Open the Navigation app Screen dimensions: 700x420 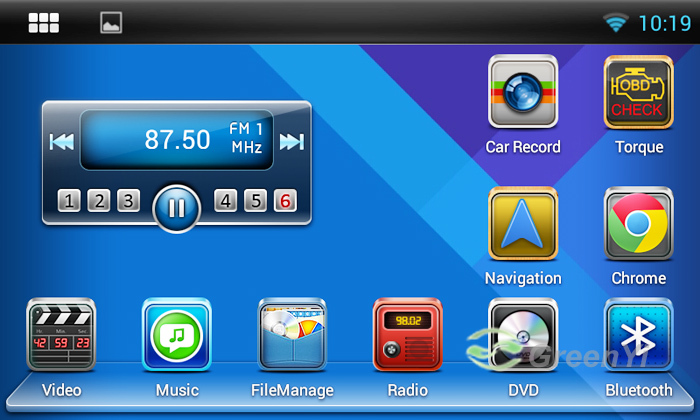[522, 223]
